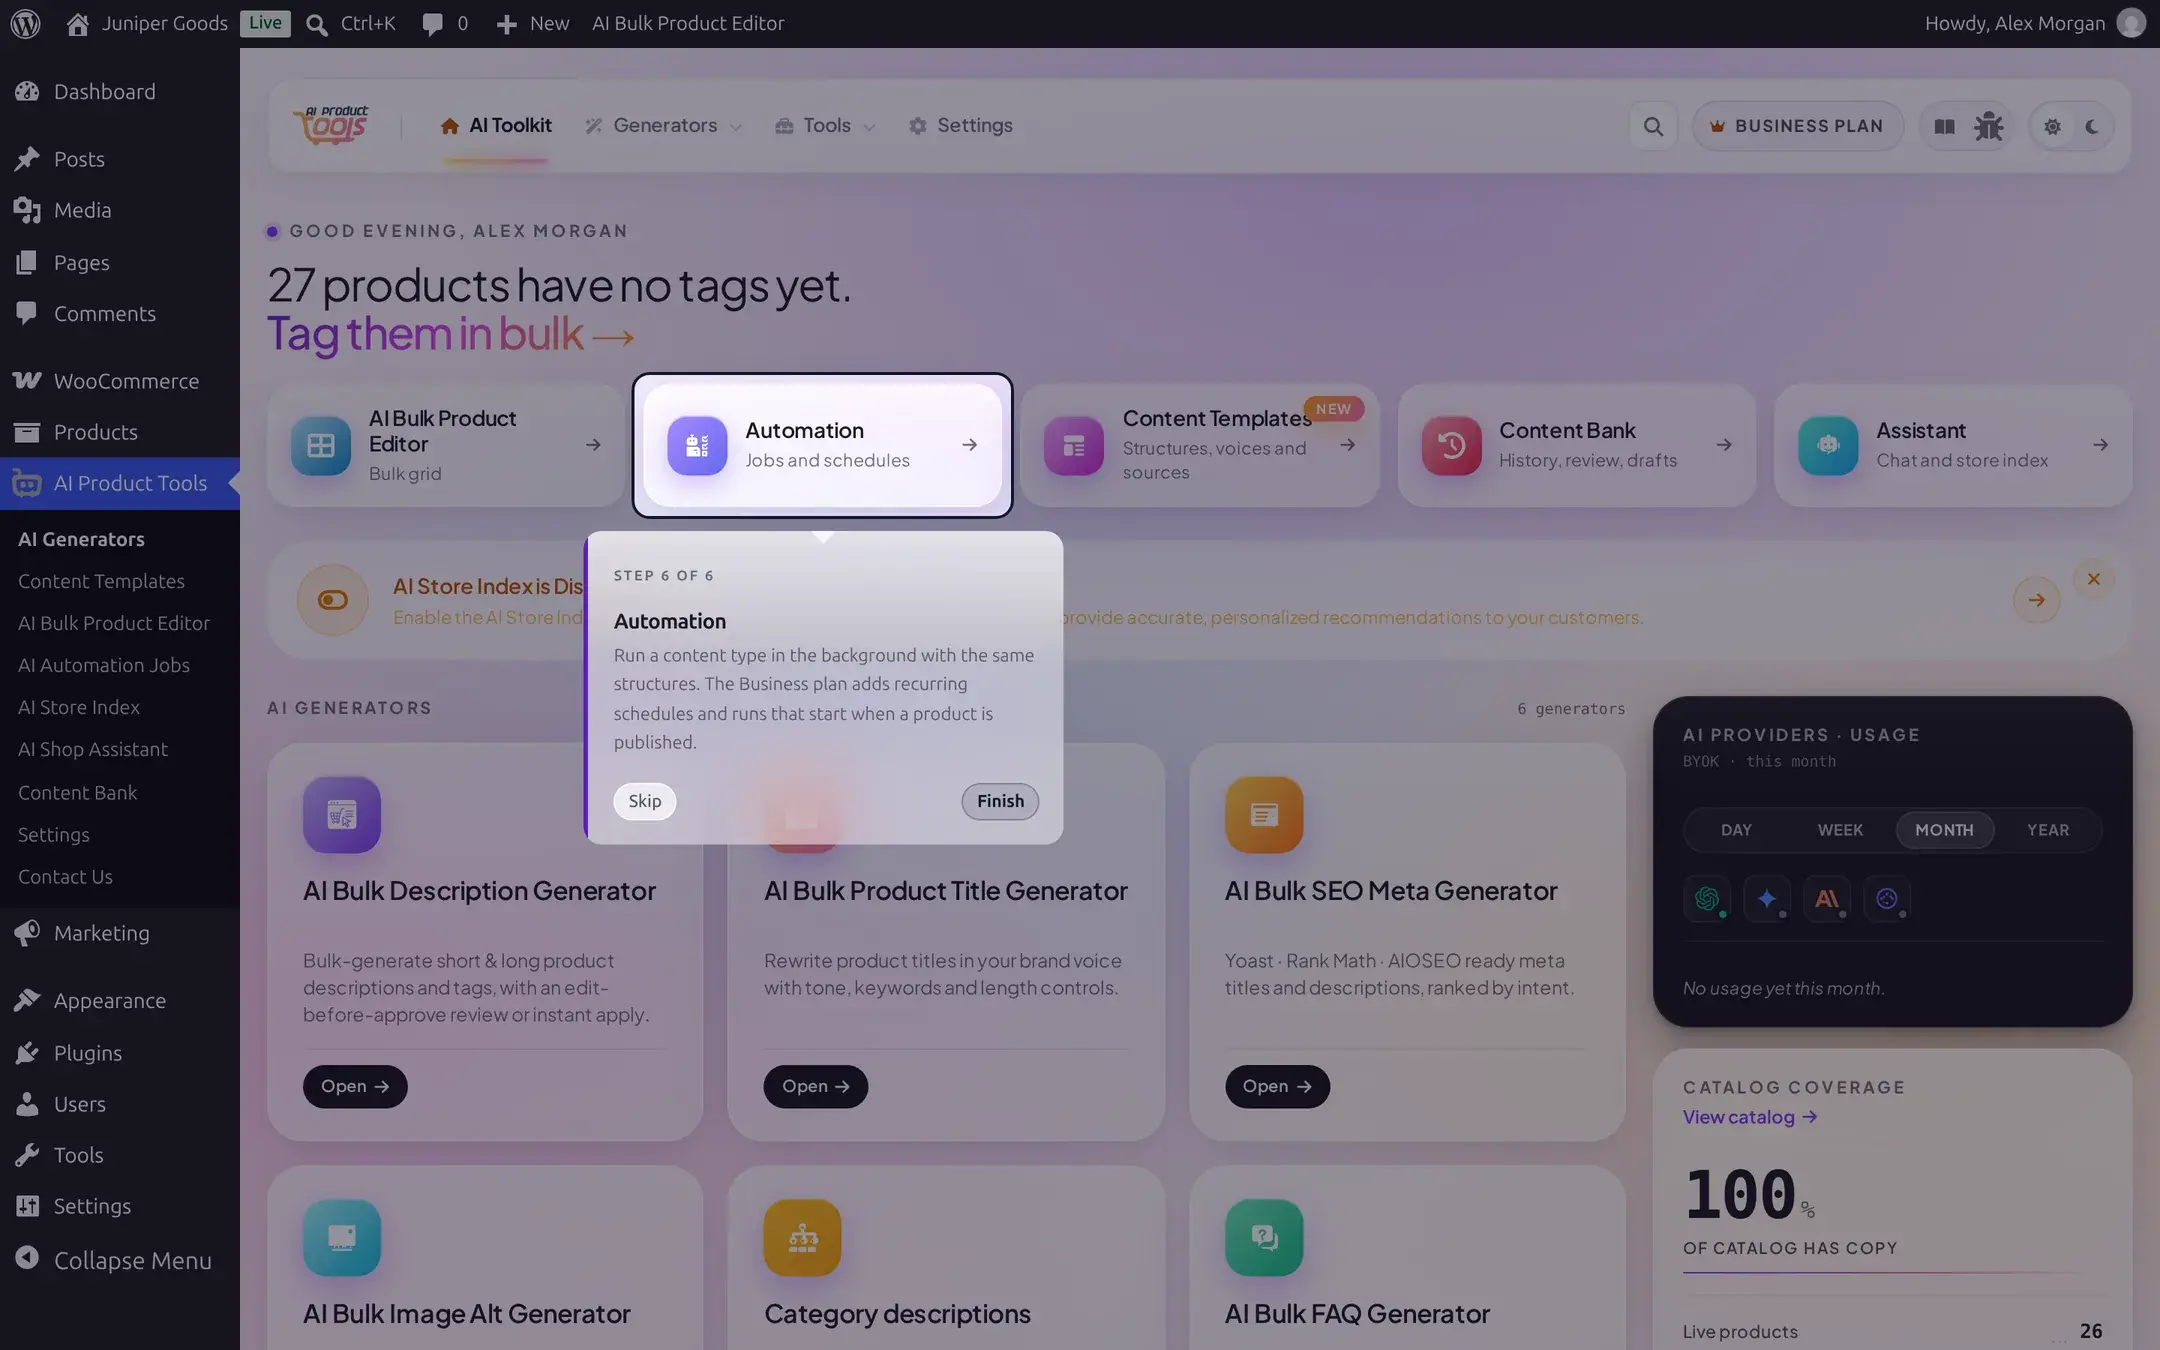The image size is (2160, 1350).
Task: Click the Content Bank history icon
Action: 1451,445
